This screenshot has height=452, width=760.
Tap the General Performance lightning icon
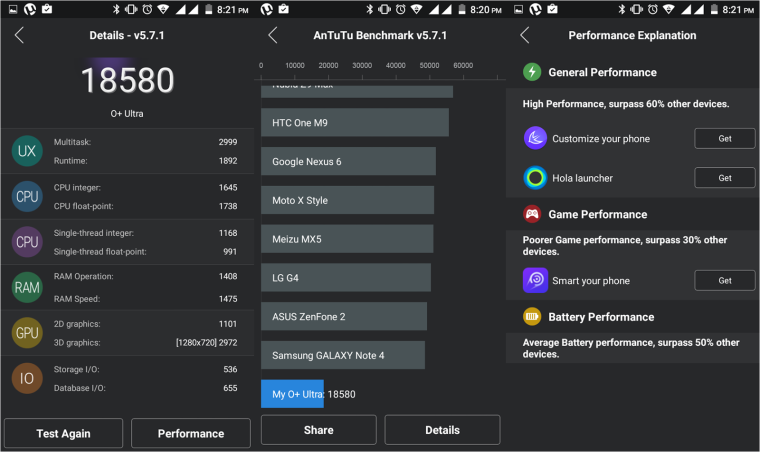pos(532,72)
